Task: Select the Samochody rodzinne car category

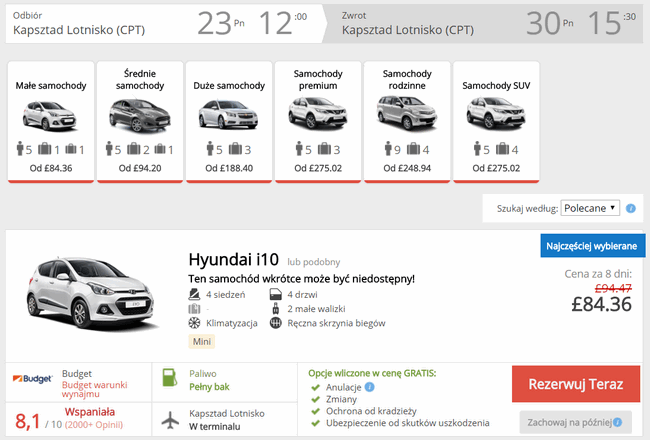Action: tap(407, 122)
